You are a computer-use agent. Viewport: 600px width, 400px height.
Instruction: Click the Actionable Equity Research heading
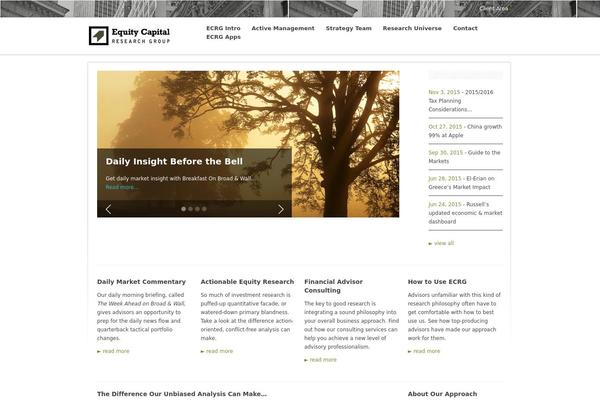point(247,282)
